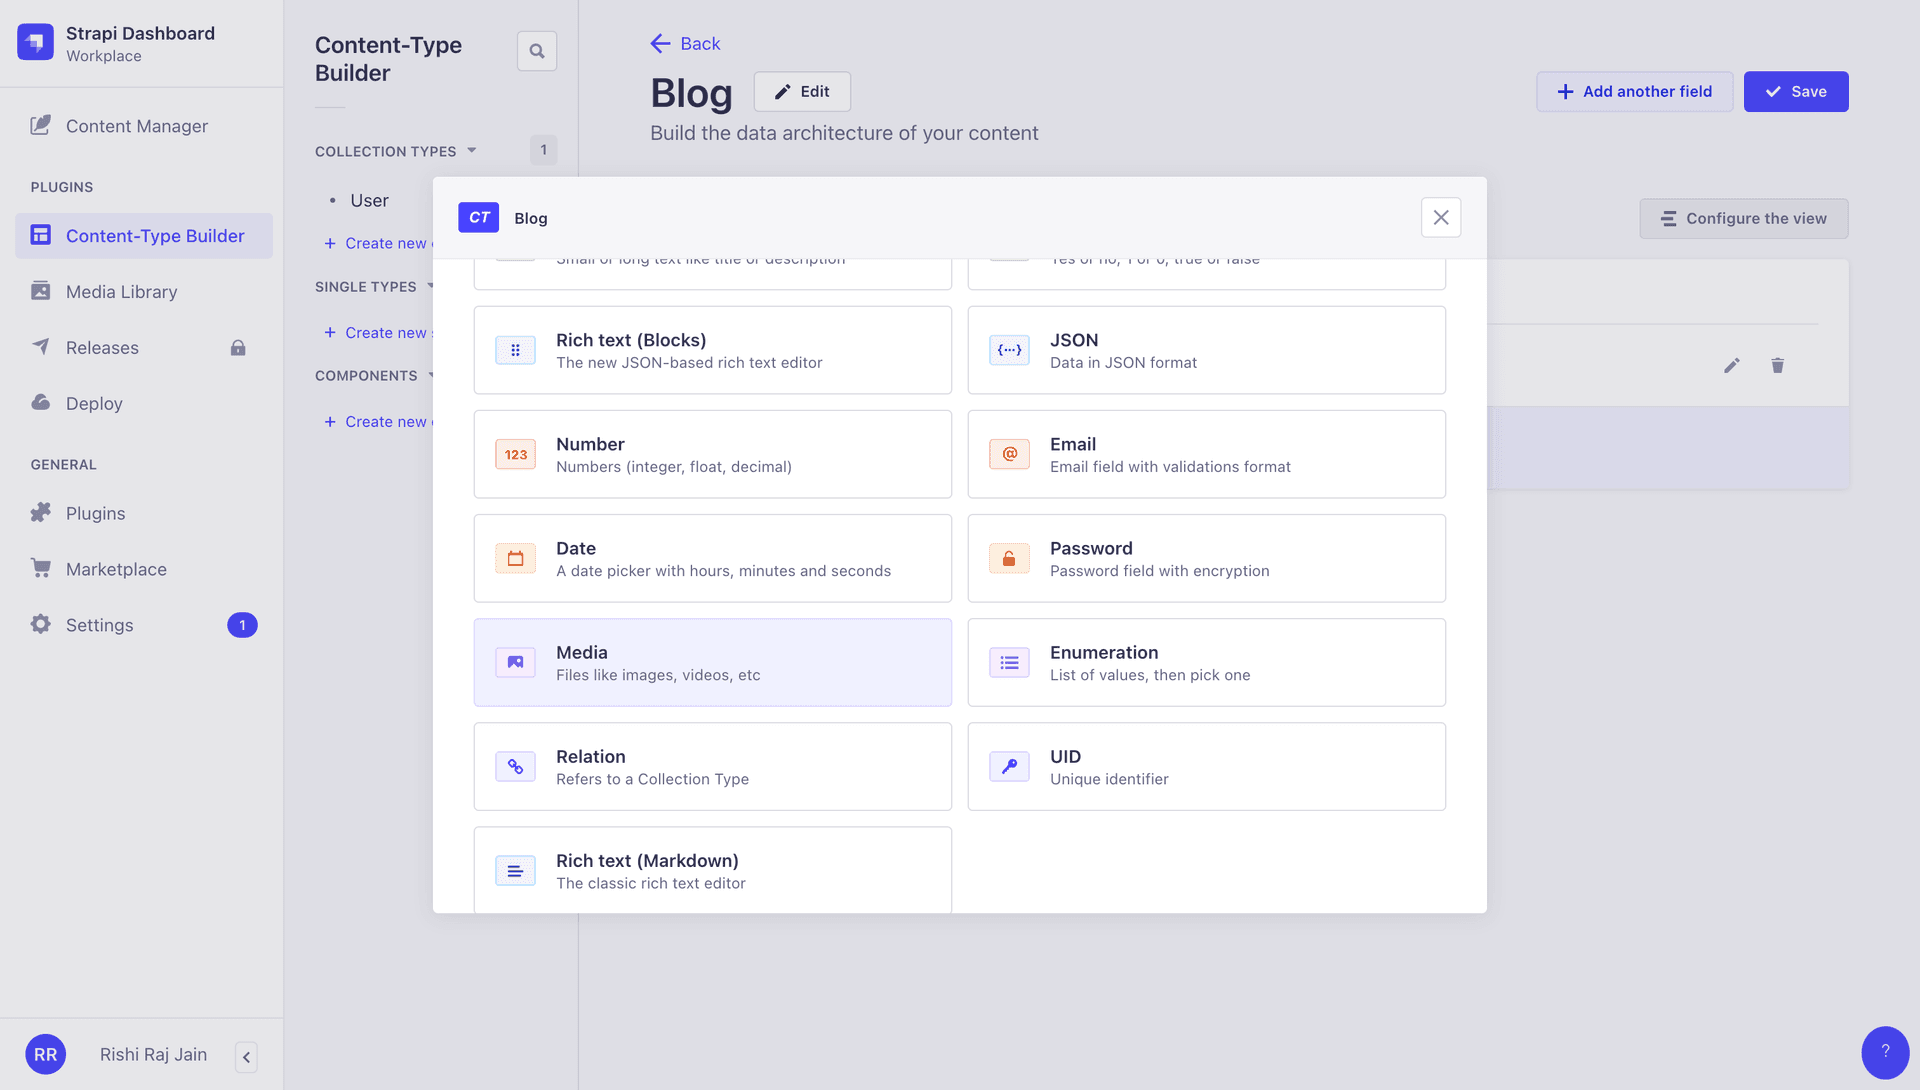Screen dimensions: 1920x1090
Task: Click the trash delete icon in field row
Action: 1777,366
